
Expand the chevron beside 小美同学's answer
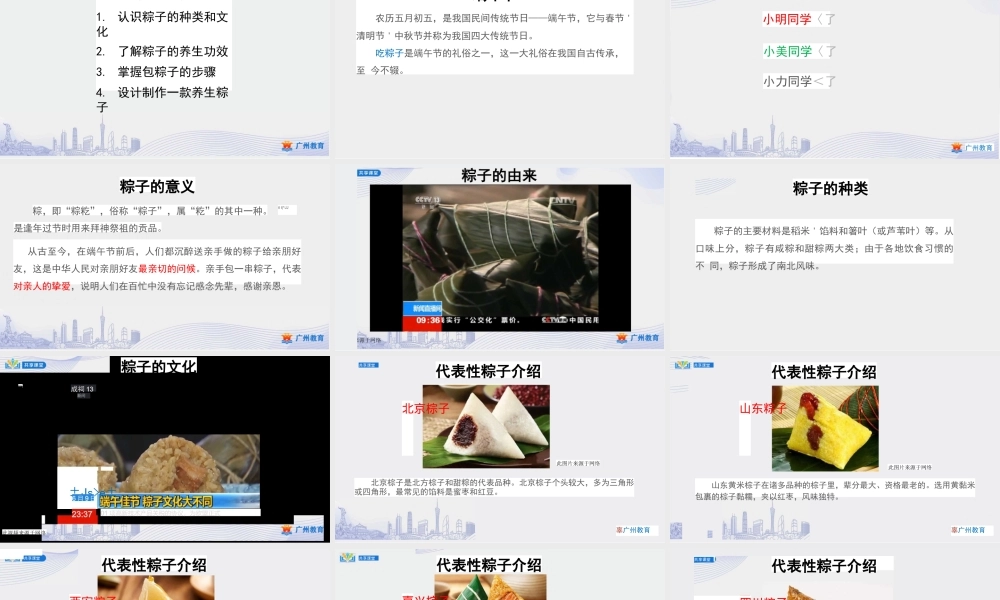pos(820,49)
